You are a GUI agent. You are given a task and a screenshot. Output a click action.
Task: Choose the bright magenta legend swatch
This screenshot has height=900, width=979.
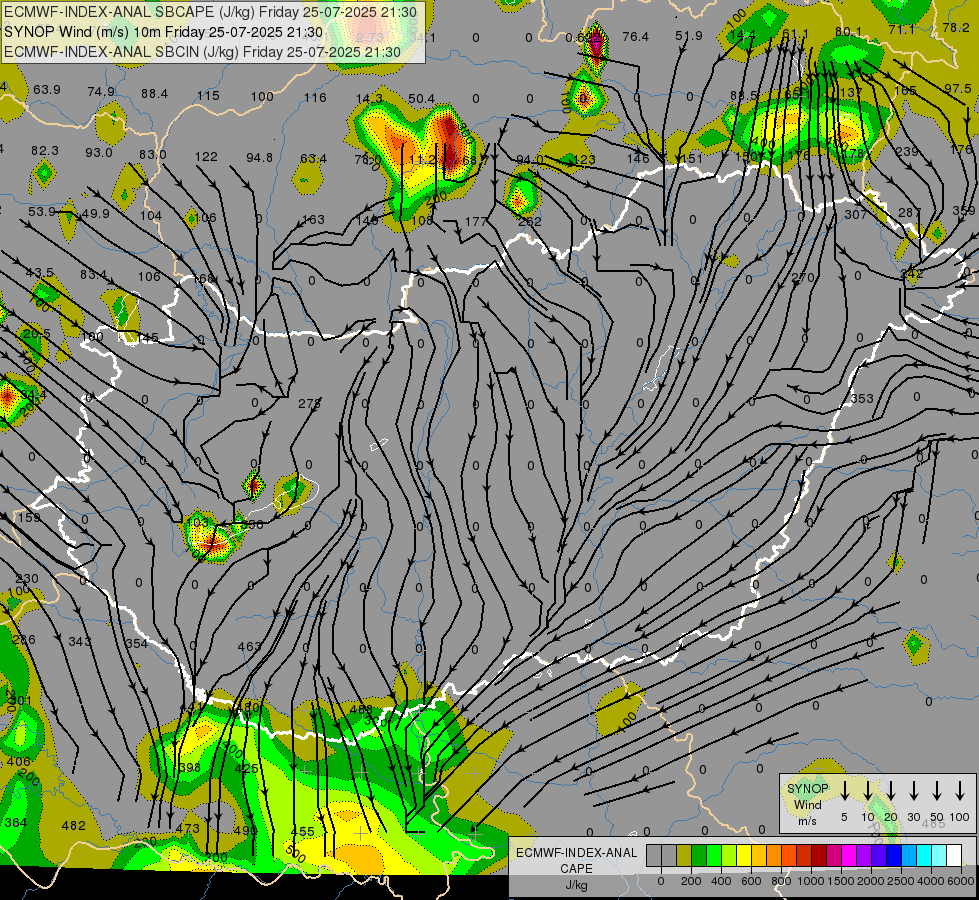tap(849, 855)
